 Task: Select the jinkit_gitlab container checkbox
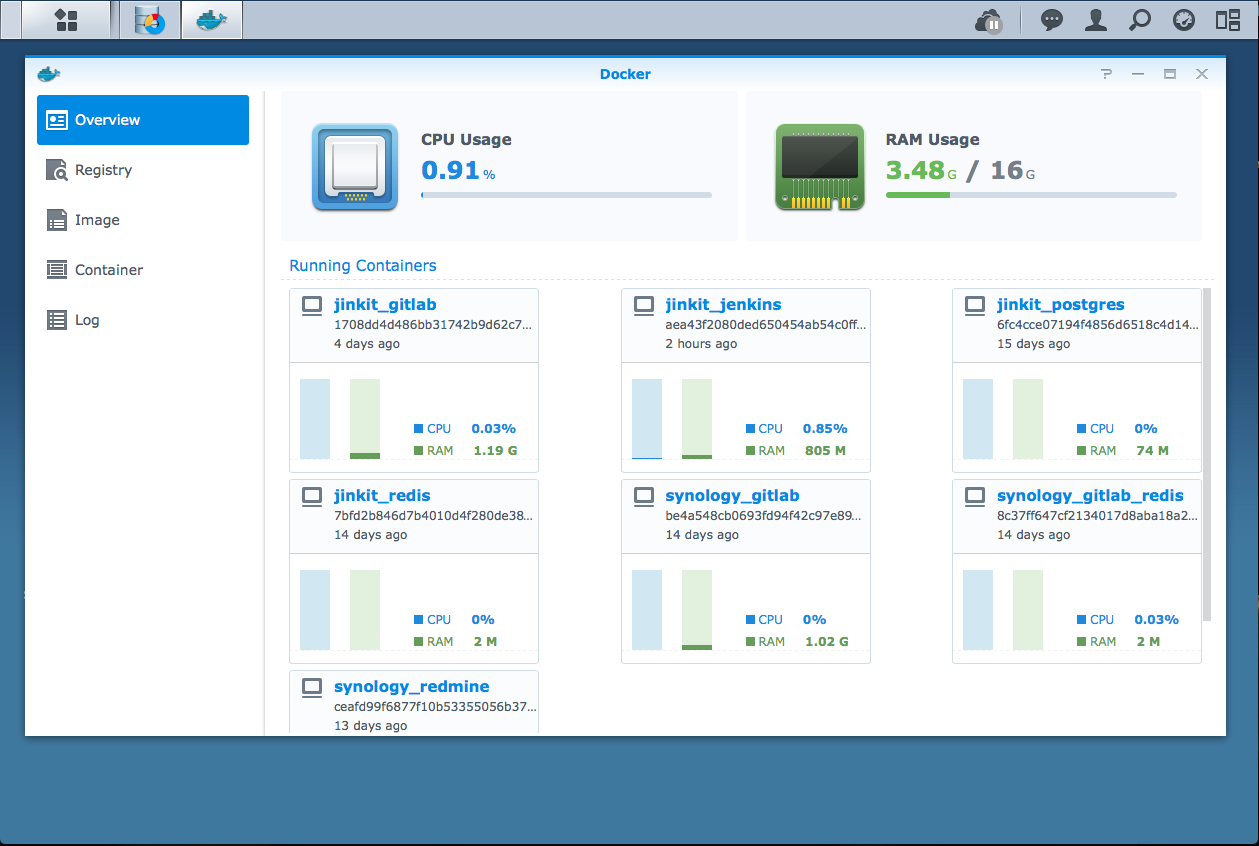click(311, 304)
